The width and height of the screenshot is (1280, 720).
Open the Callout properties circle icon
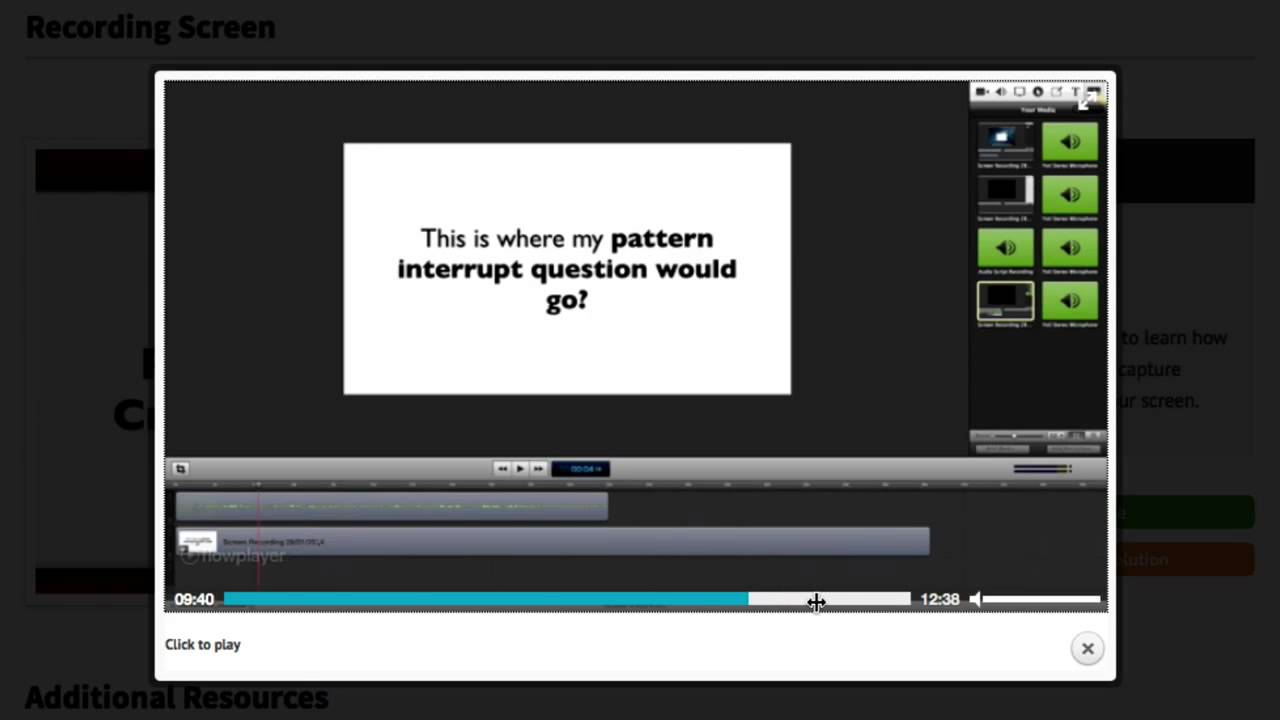(1038, 92)
